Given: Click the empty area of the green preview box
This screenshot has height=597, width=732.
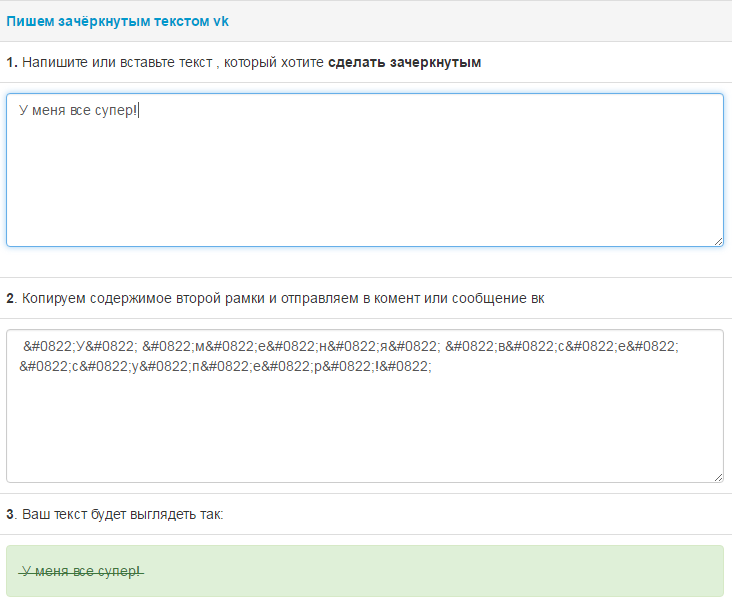Looking at the screenshot, I should click(450, 571).
